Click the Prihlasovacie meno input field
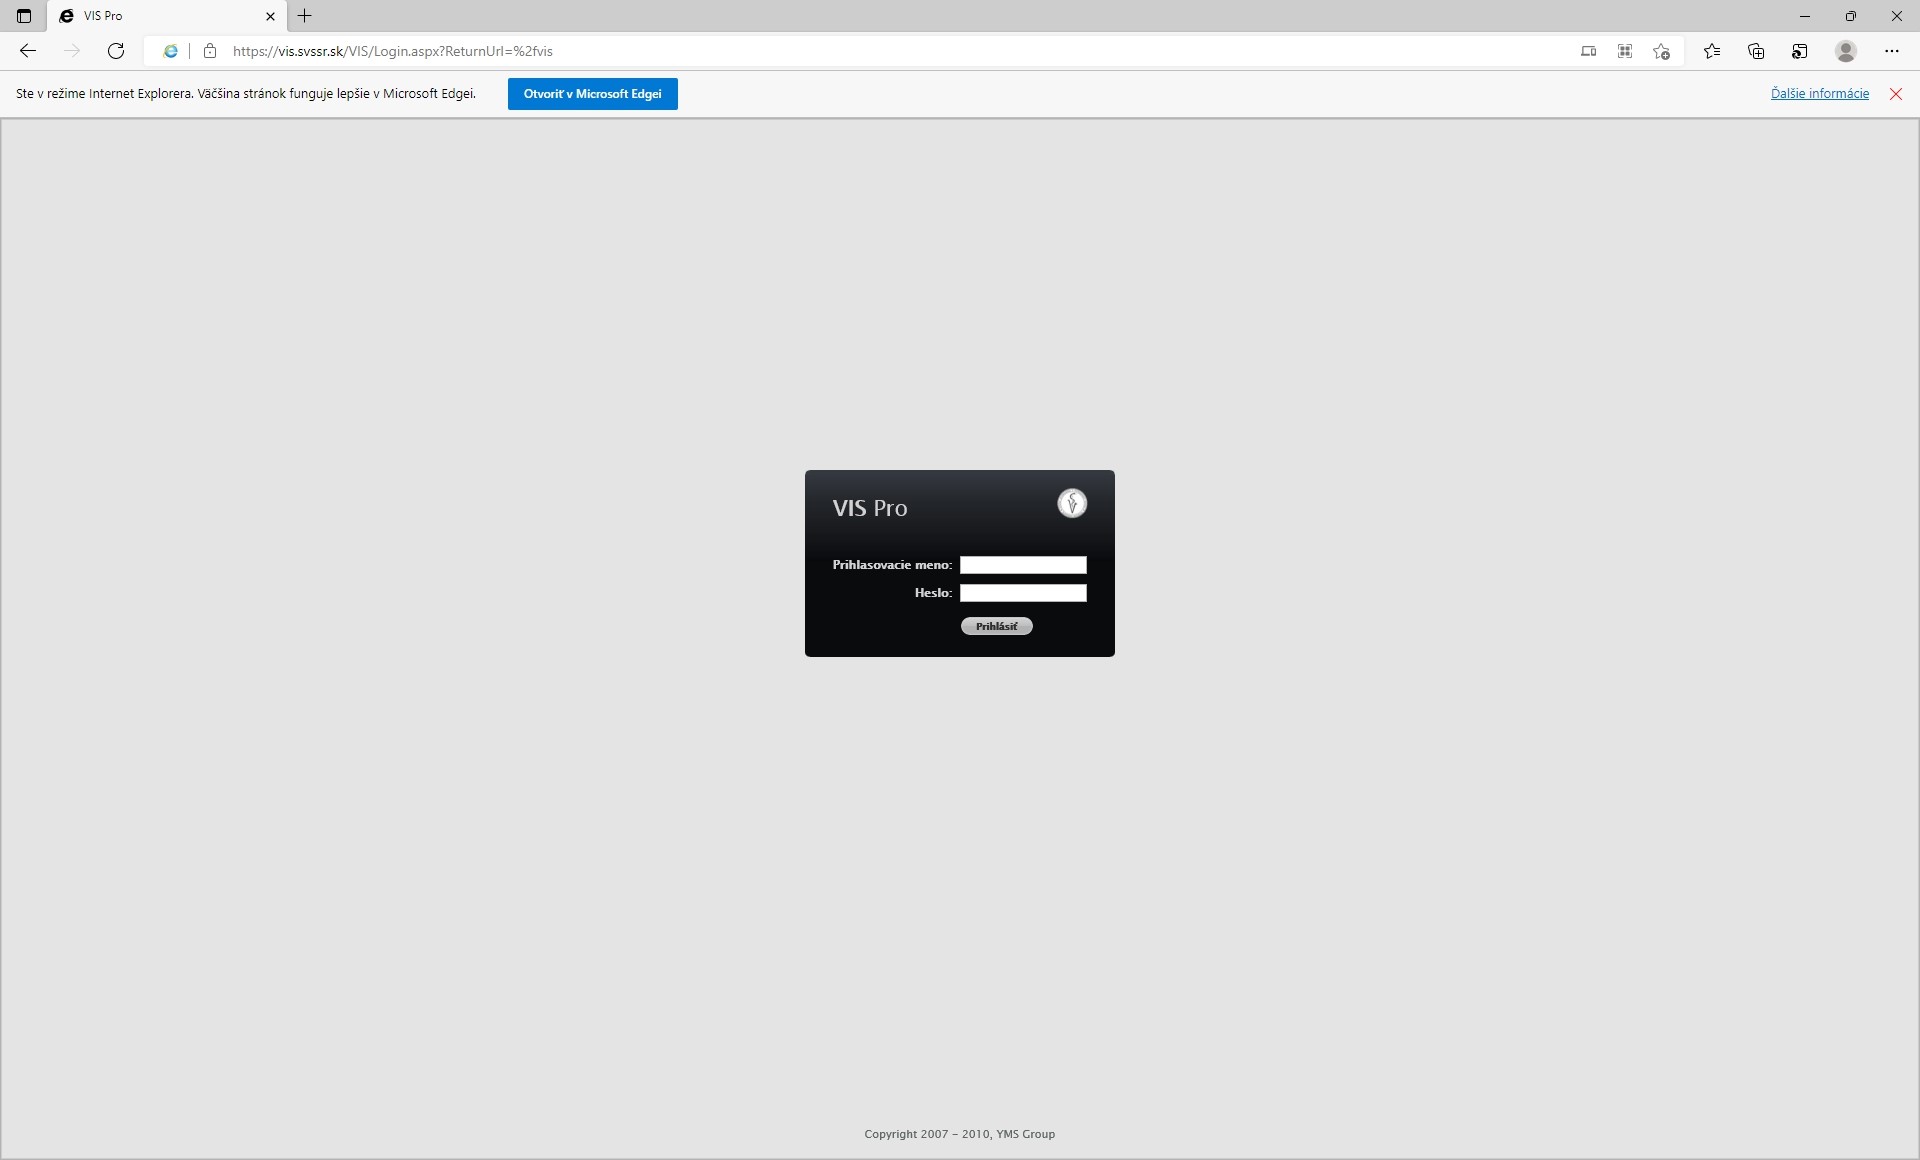 pyautogui.click(x=1023, y=565)
